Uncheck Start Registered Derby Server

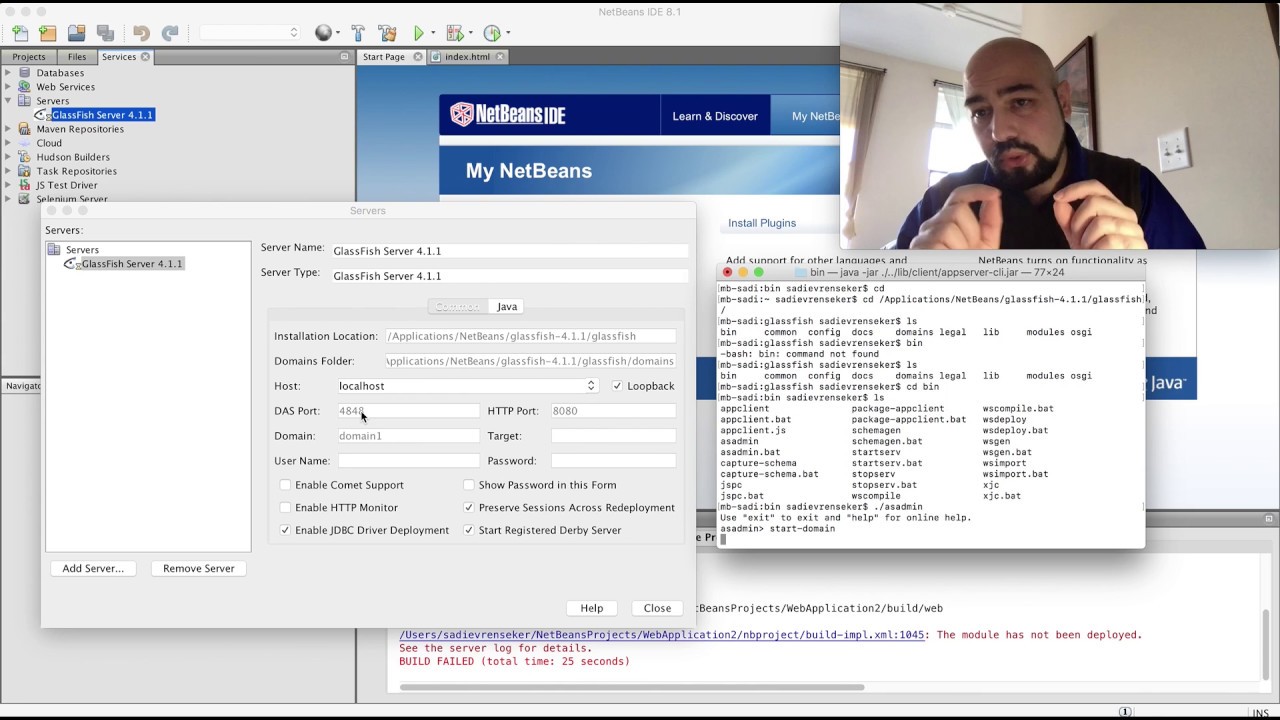pyautogui.click(x=468, y=530)
